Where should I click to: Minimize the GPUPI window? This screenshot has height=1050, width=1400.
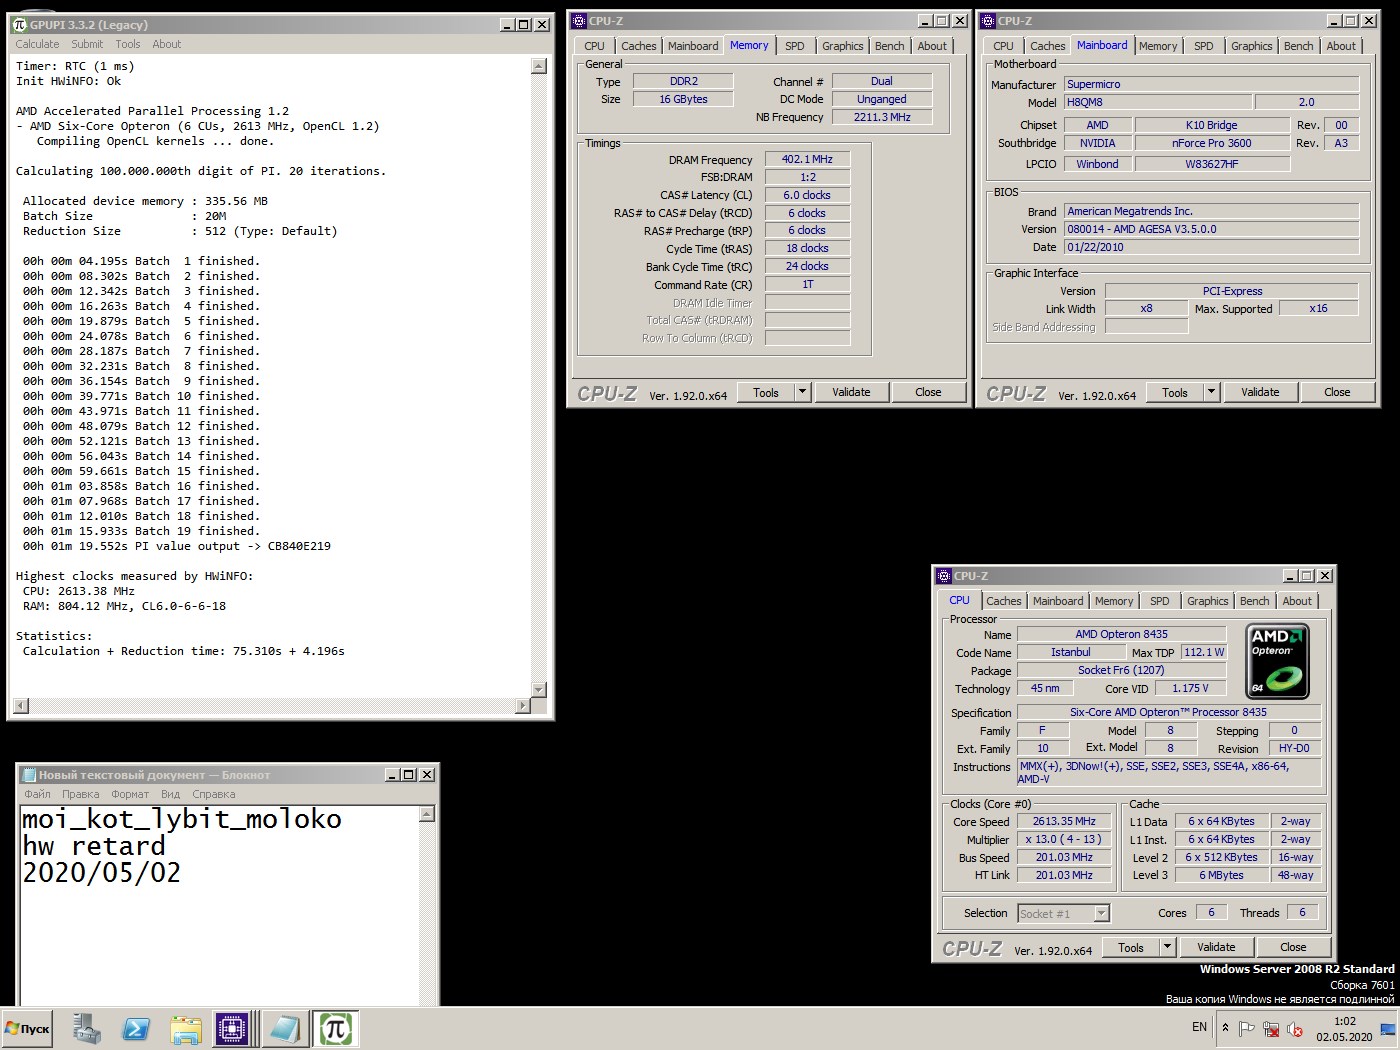point(507,24)
